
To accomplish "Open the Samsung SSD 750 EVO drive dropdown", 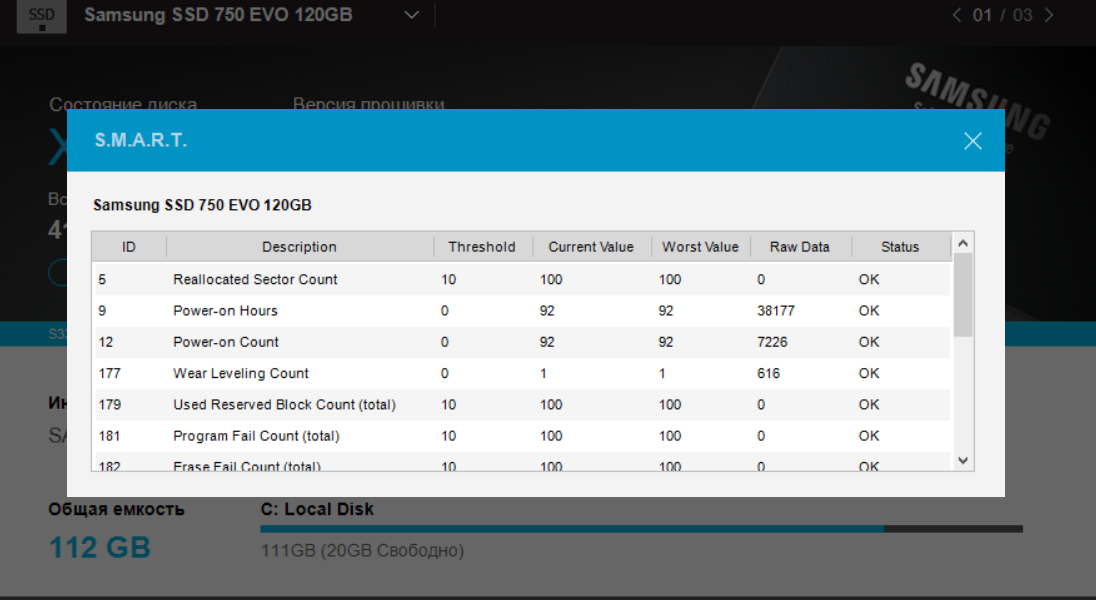I will [x=412, y=15].
